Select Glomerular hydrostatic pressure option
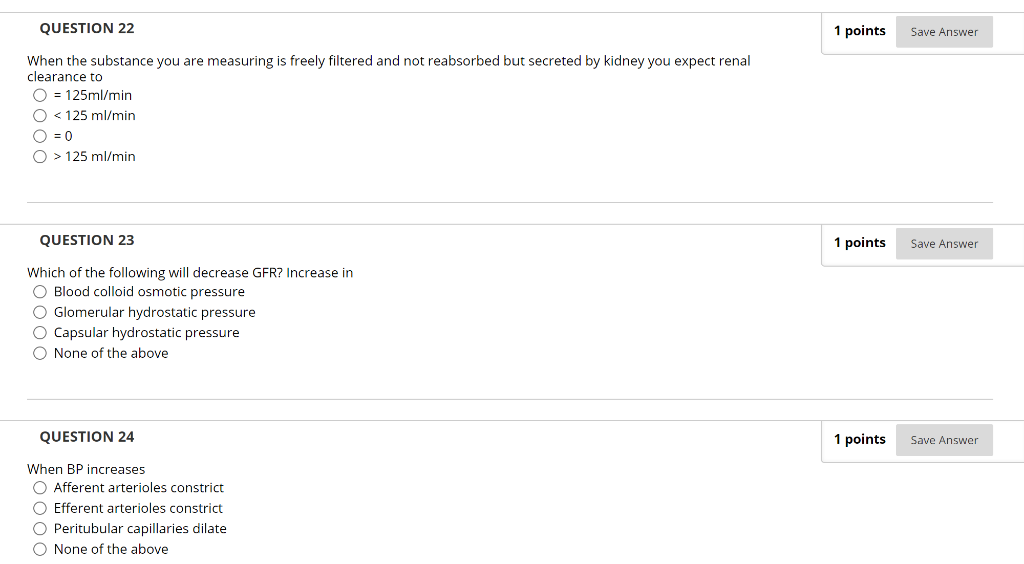Screen dimensions: 1024x564 (x=40, y=313)
